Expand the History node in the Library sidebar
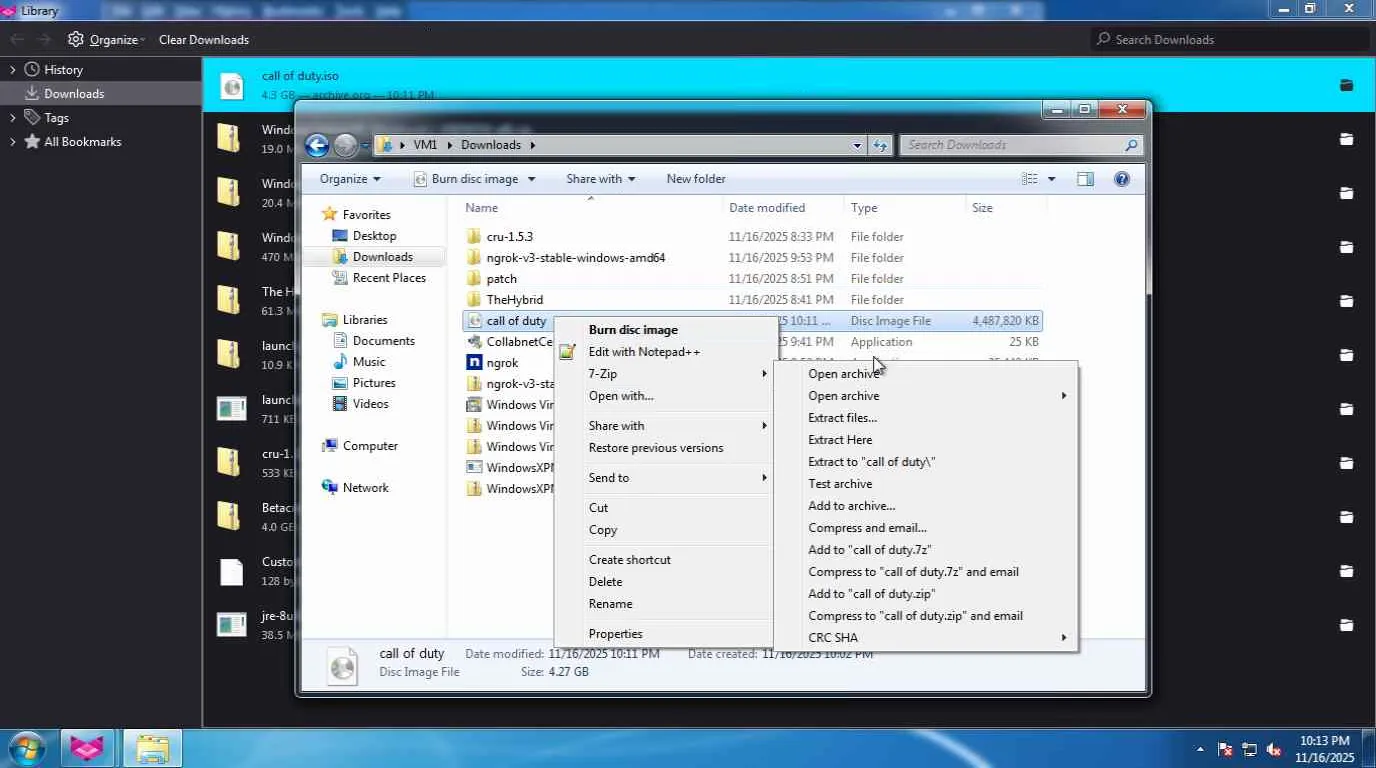The image size is (1376, 768). coord(13,70)
